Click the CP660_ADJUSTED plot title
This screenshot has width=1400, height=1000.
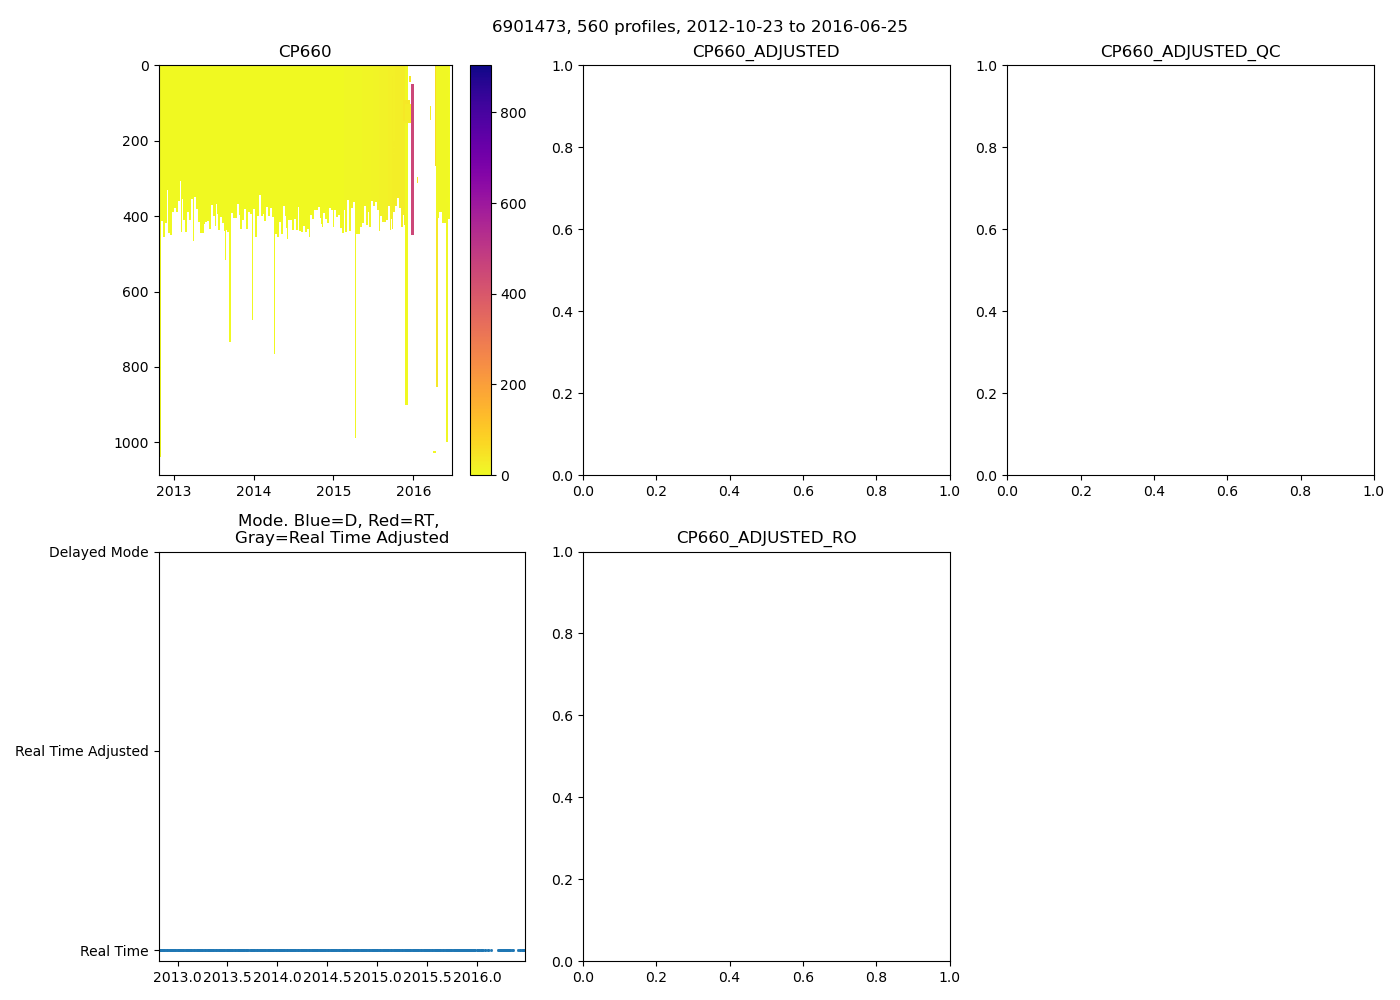[766, 52]
